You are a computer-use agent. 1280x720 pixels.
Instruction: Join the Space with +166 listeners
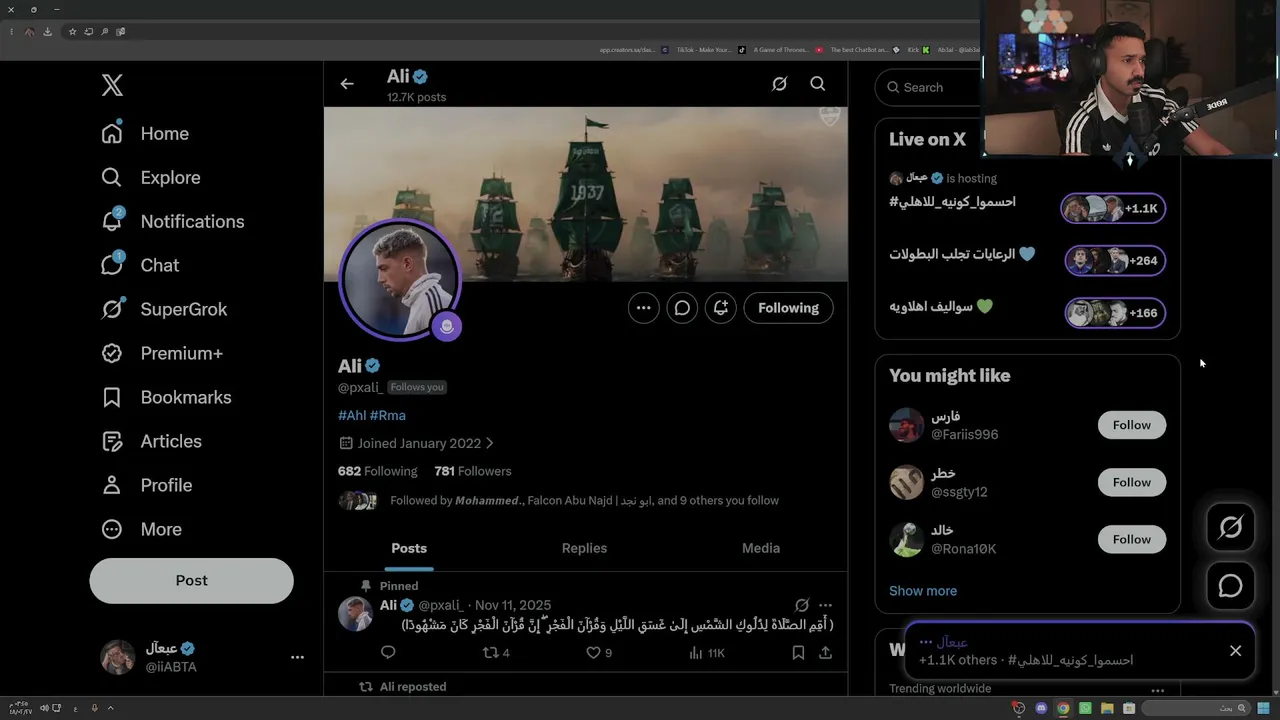pos(1115,313)
